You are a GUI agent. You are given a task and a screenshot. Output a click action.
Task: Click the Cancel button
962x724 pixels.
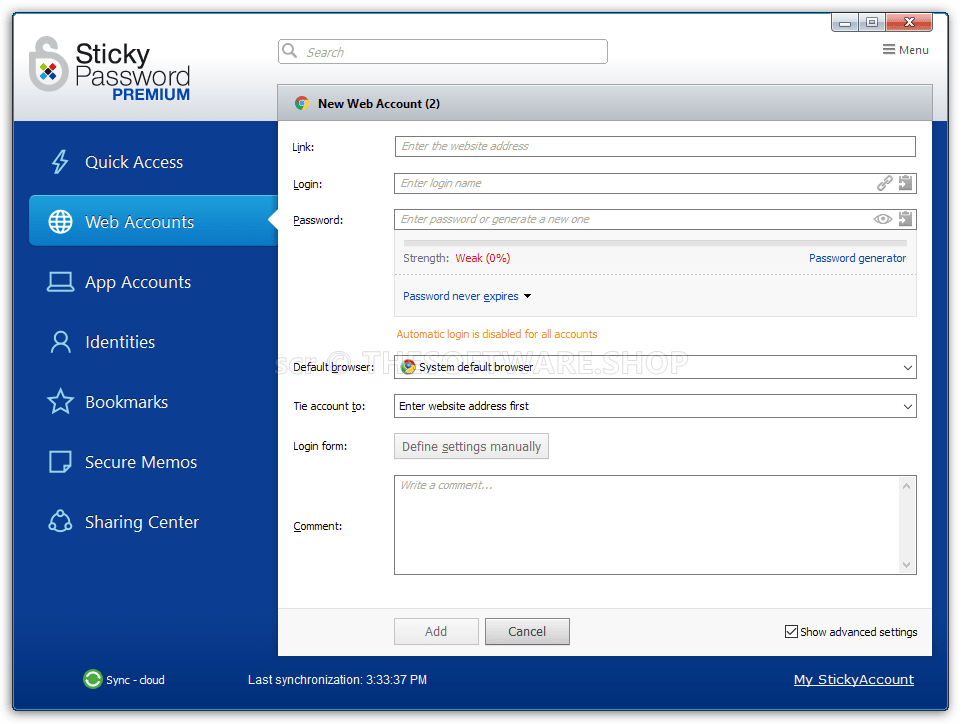click(x=527, y=631)
